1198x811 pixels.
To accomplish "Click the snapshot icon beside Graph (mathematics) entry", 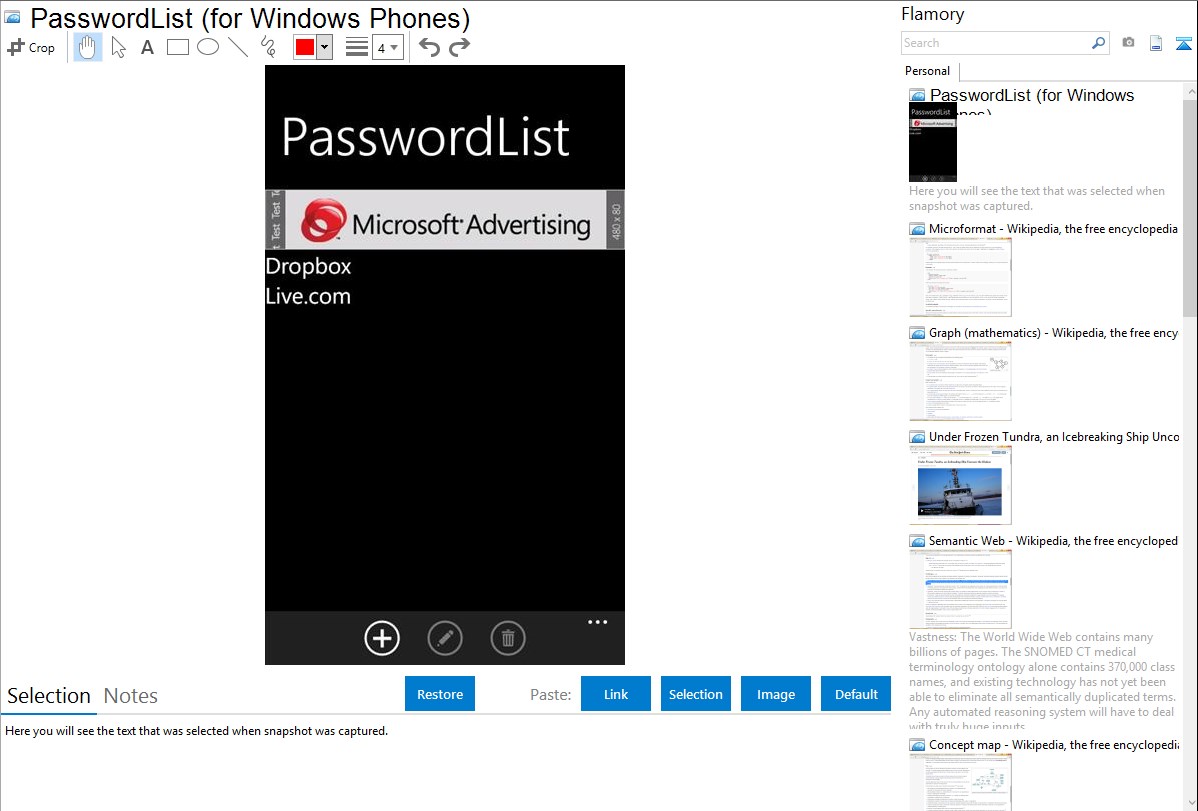I will click(918, 333).
